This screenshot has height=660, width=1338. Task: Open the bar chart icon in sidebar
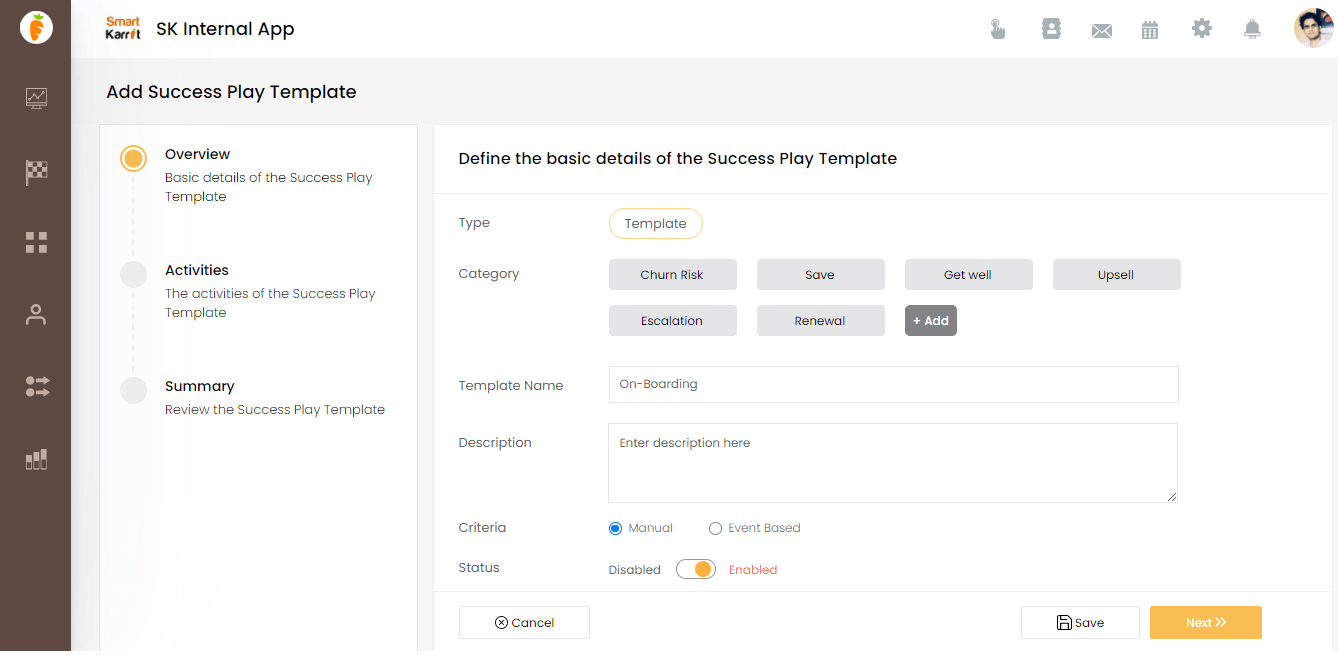click(36, 459)
